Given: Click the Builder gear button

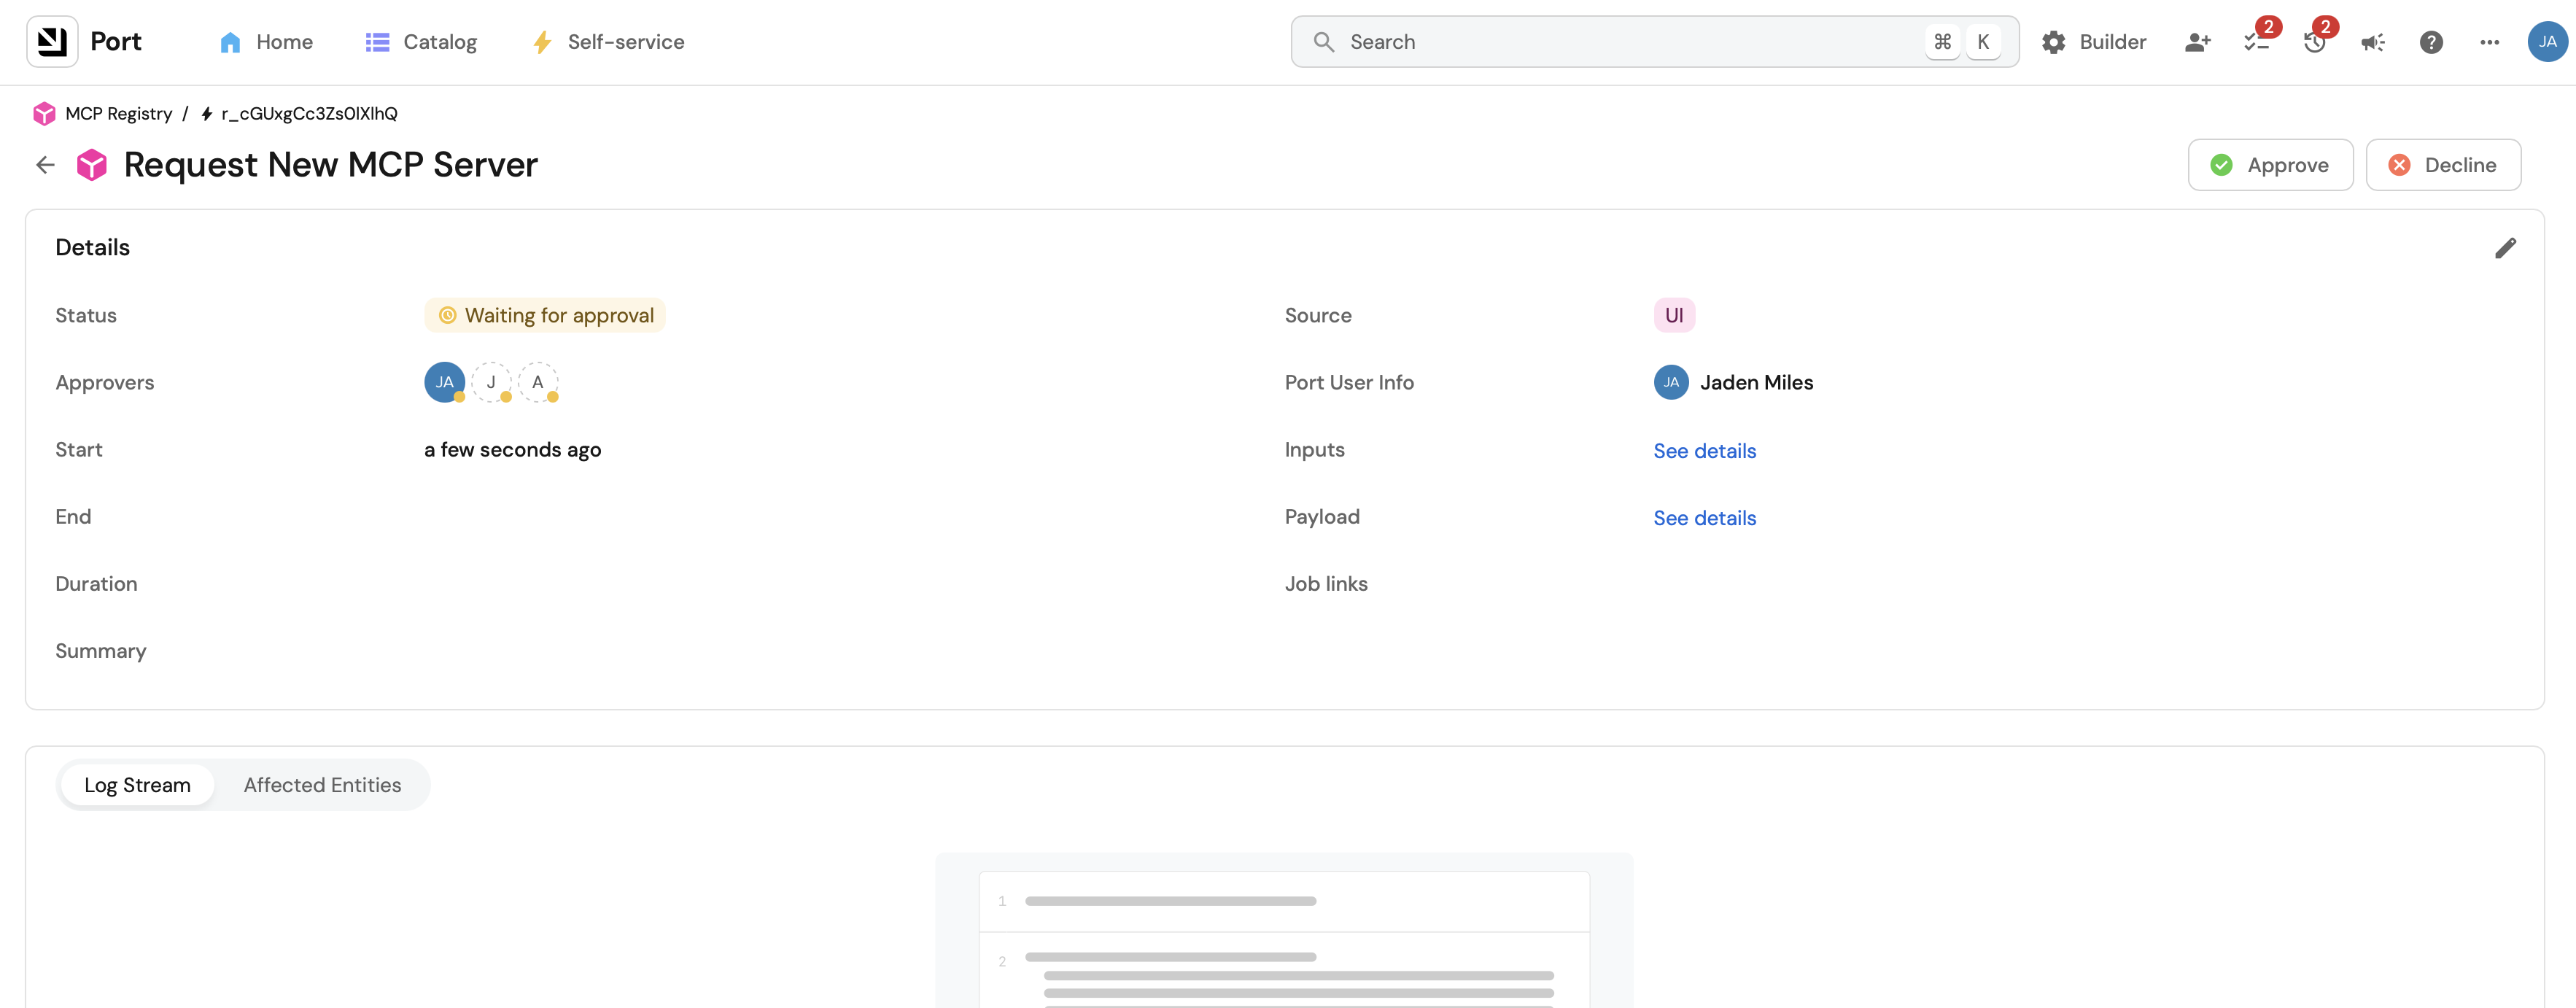Looking at the screenshot, I should [x=2094, y=42].
